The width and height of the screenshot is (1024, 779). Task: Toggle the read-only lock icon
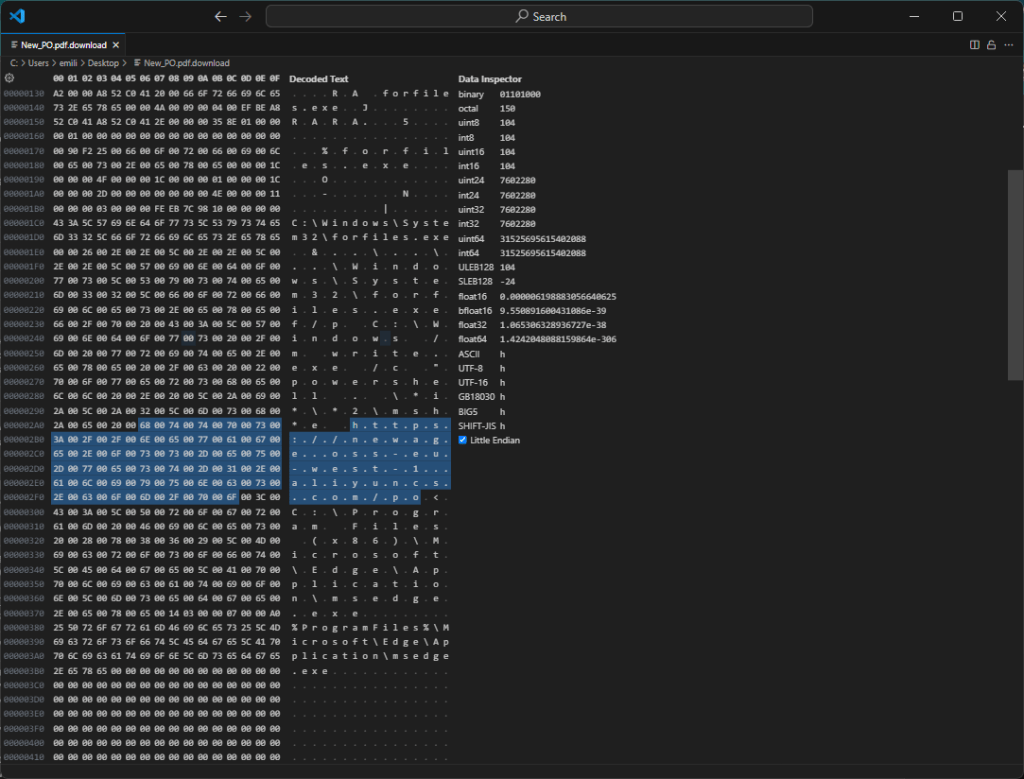[991, 45]
